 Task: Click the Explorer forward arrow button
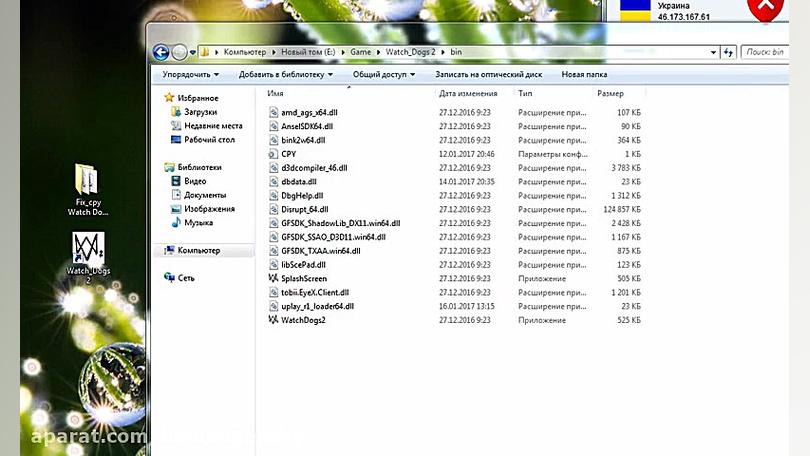tap(179, 52)
